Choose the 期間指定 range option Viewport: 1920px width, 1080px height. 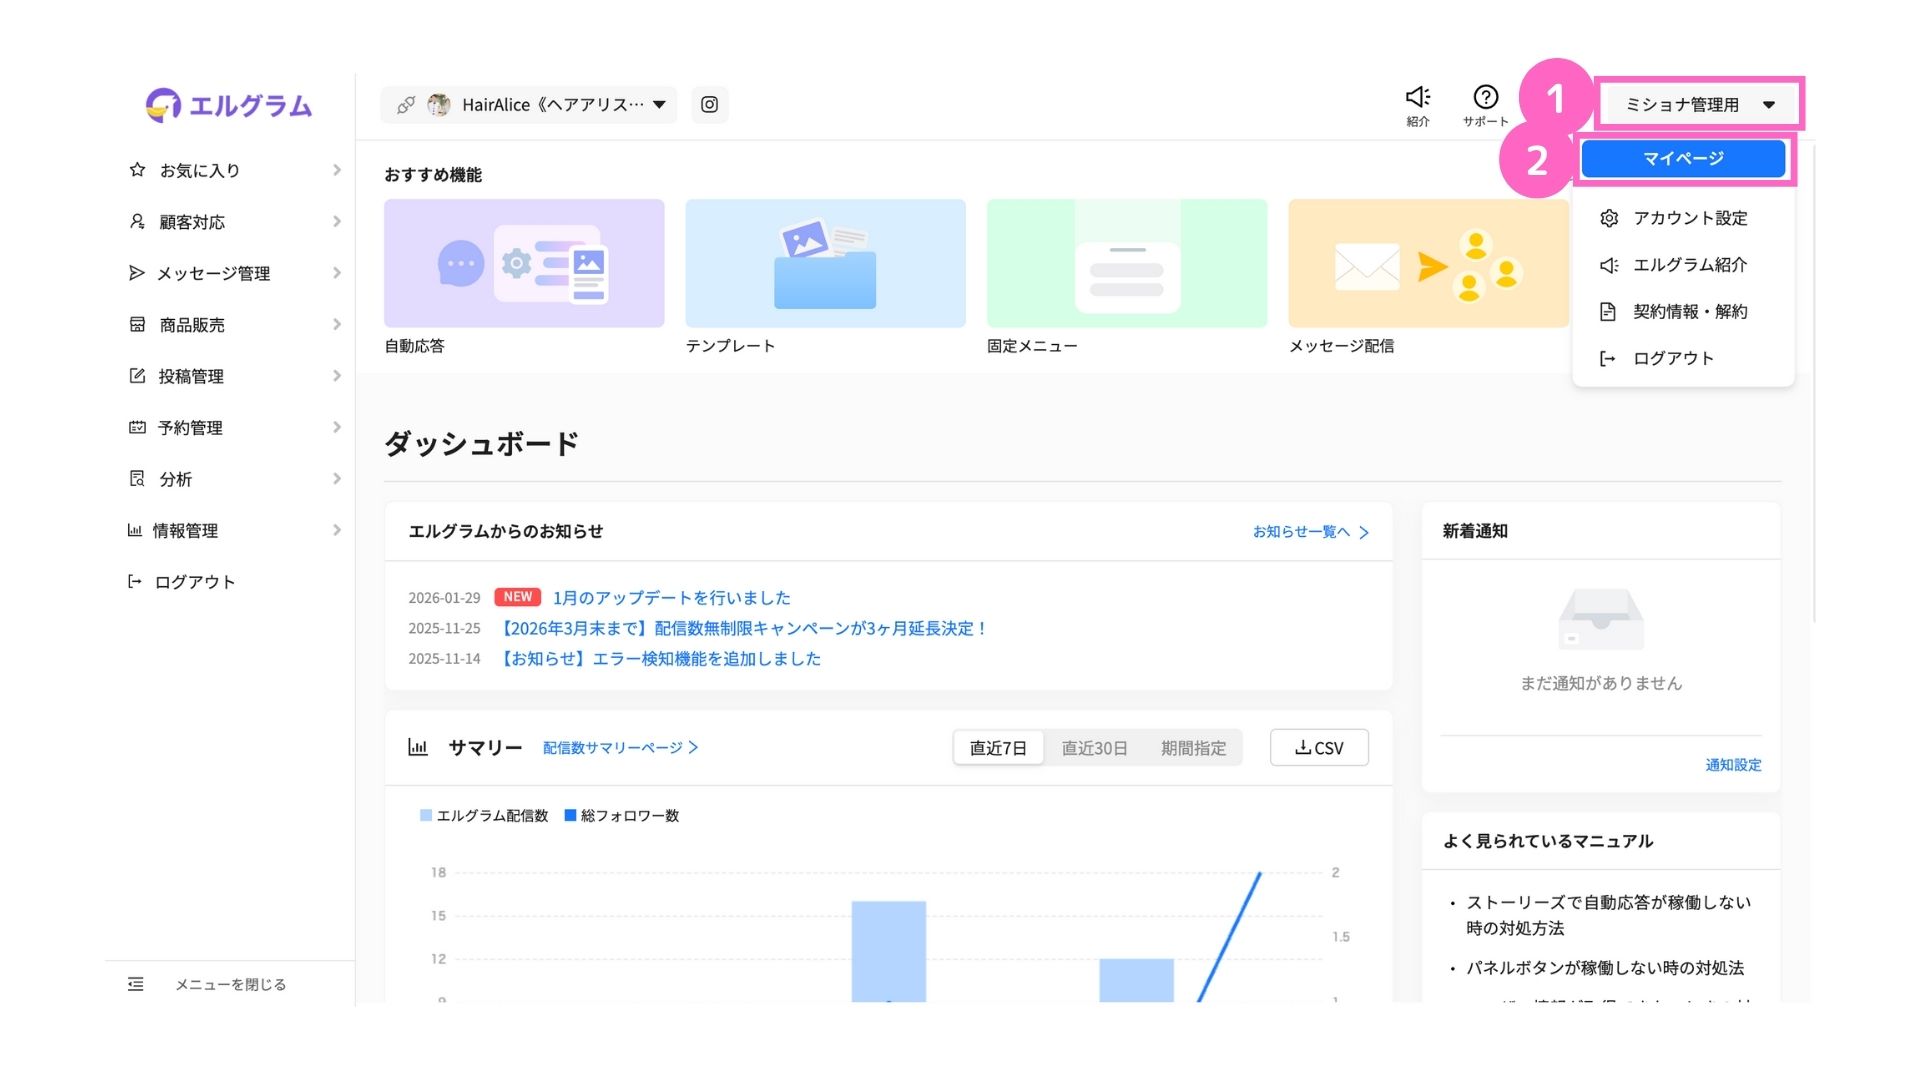pyautogui.click(x=1193, y=748)
